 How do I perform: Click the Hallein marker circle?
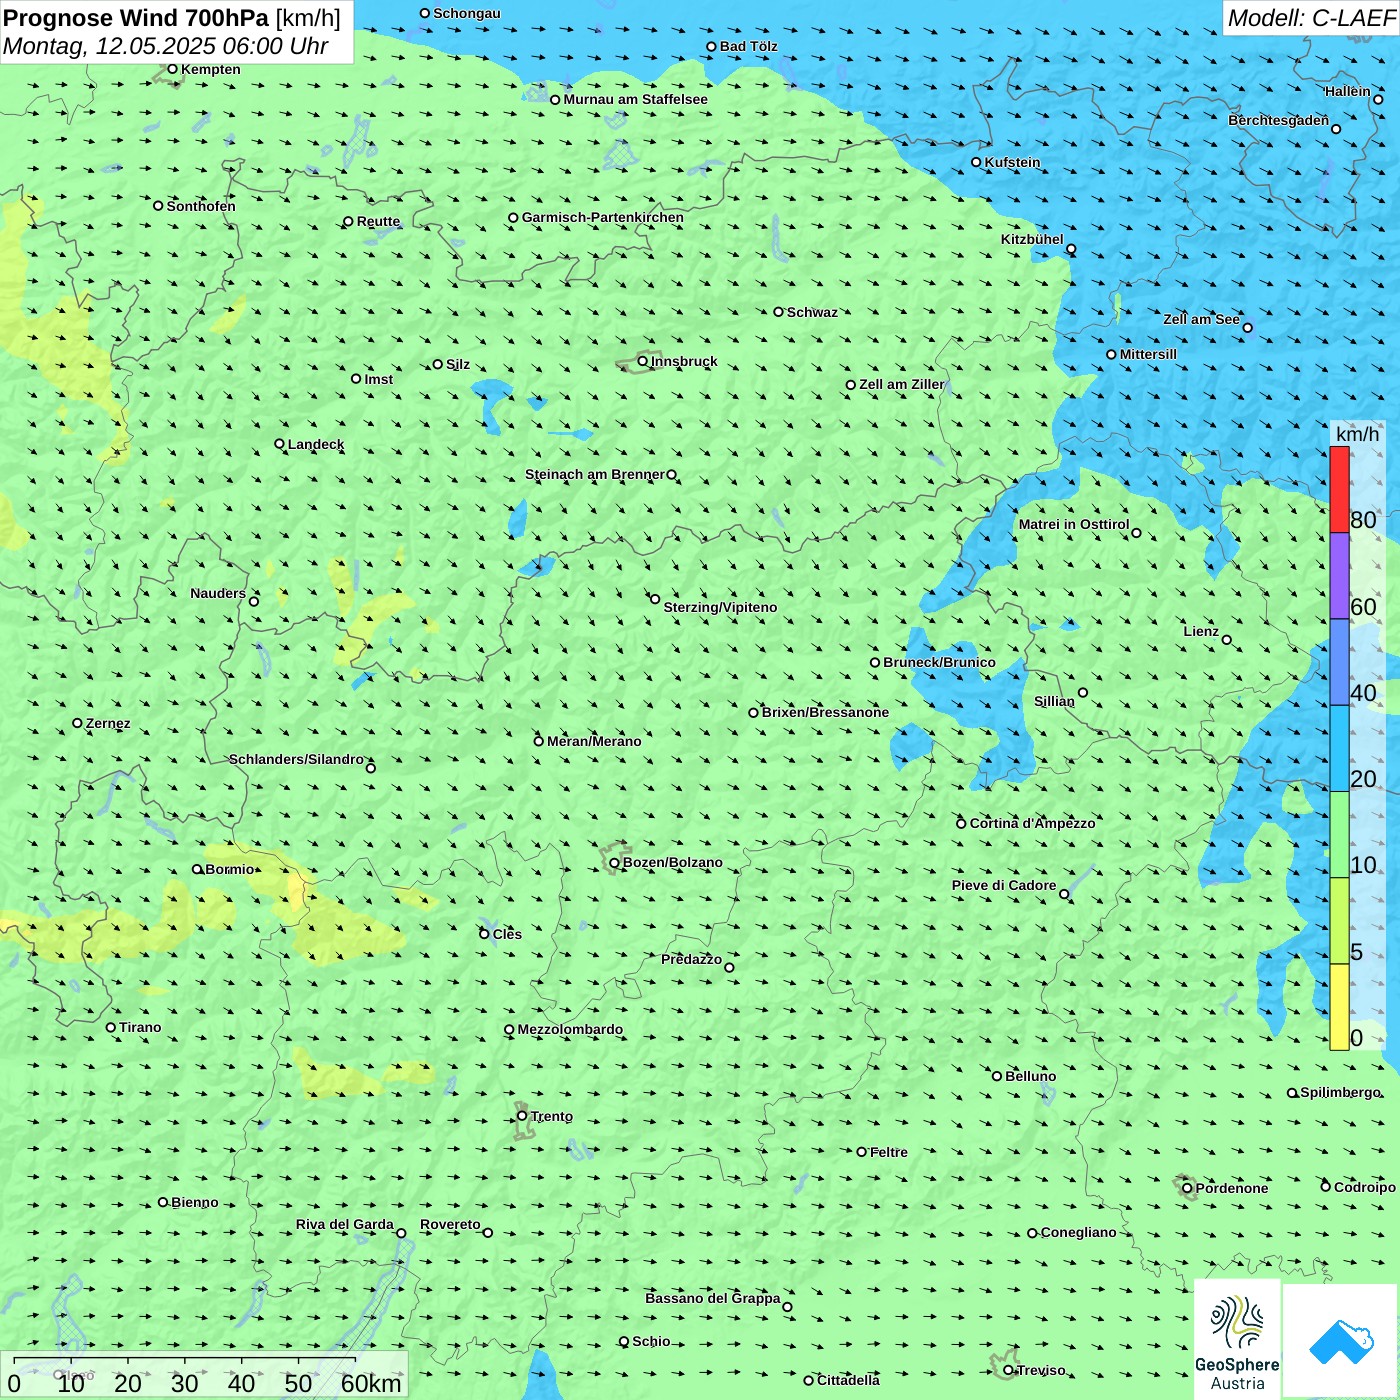point(1378,99)
